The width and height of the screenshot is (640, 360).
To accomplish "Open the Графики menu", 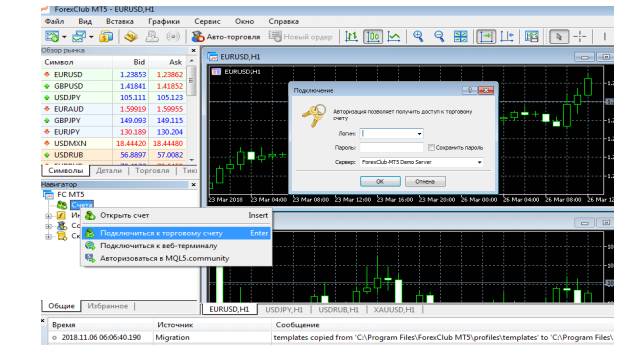I will (x=164, y=21).
